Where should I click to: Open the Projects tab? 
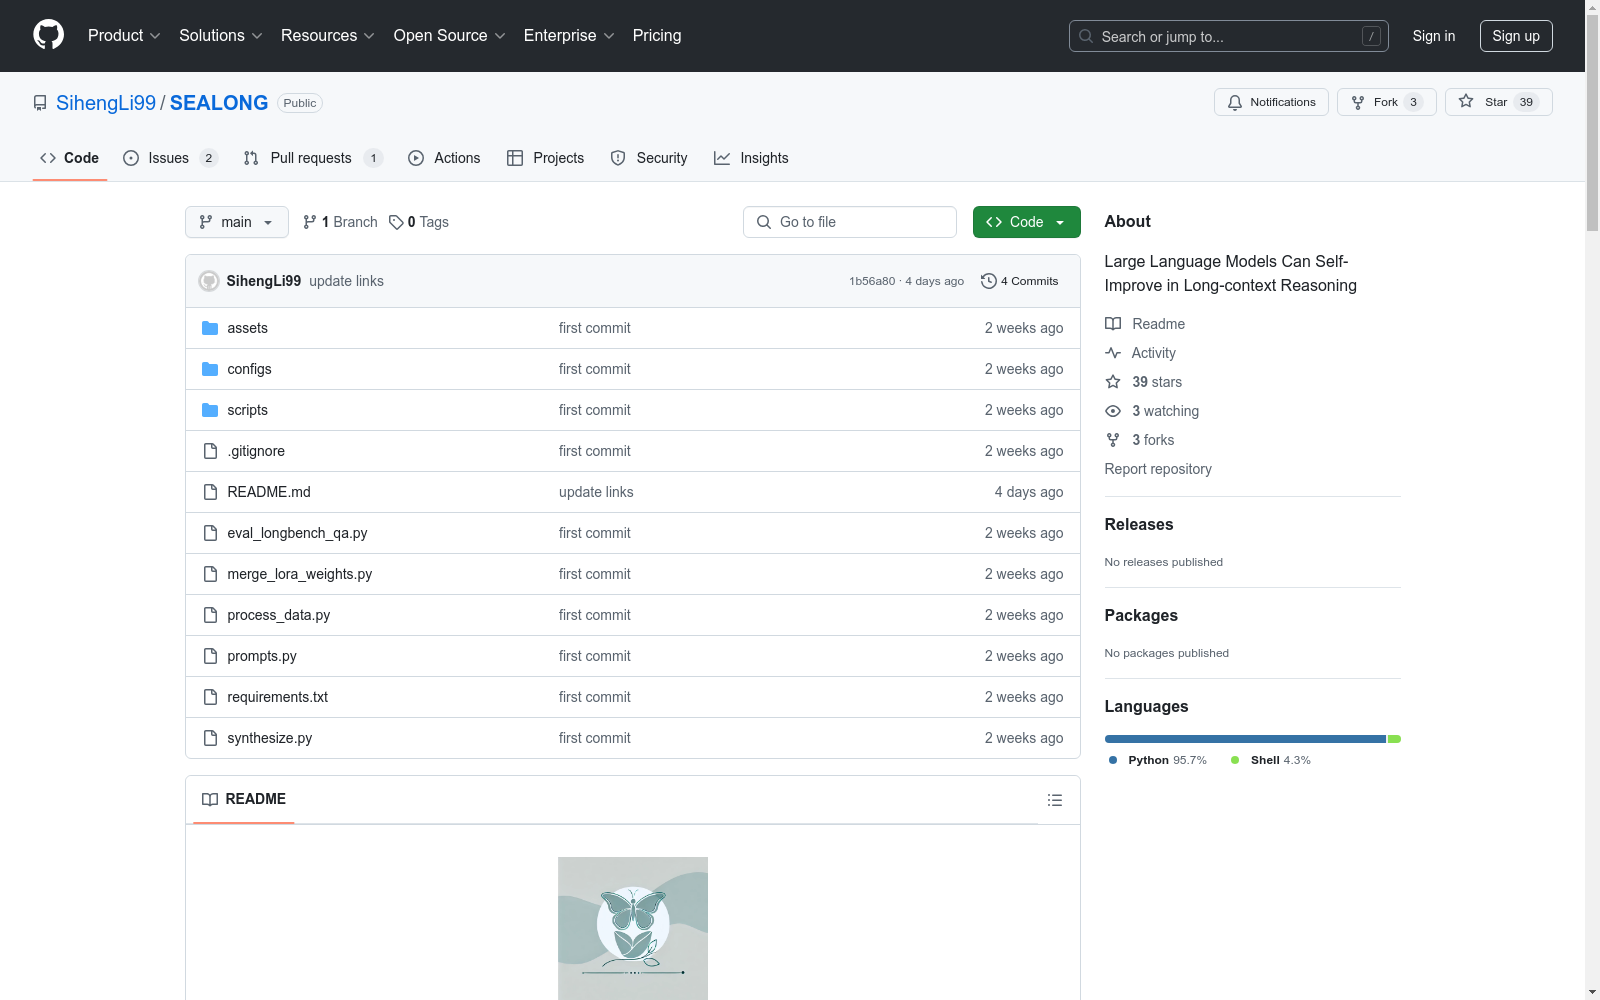pos(546,158)
